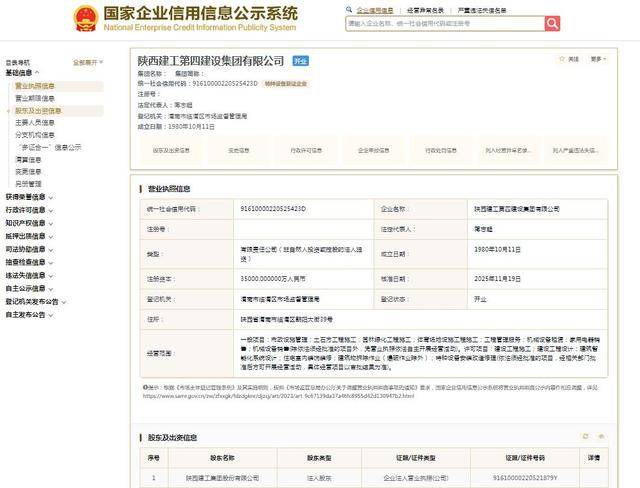Click the 列入严重违法失信 quick-link card
Screen dimensions: 640x488
click(x=576, y=151)
